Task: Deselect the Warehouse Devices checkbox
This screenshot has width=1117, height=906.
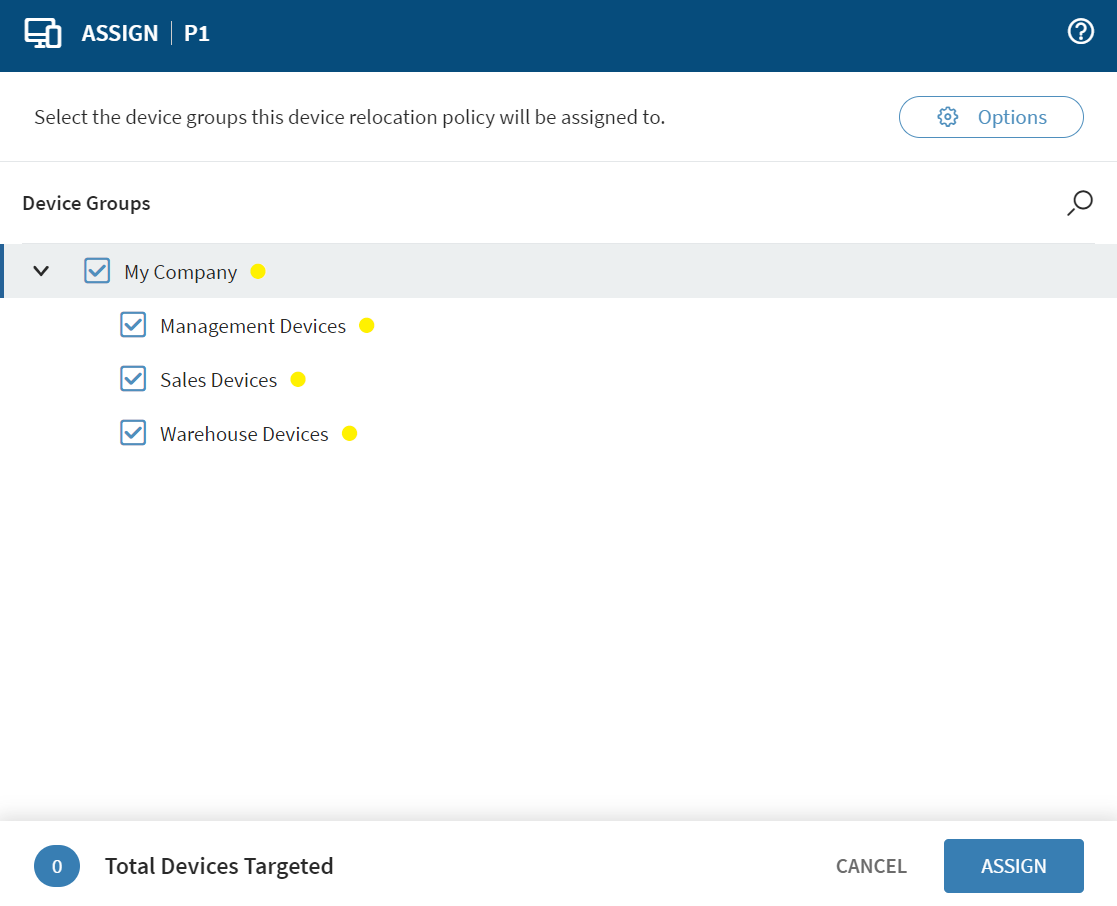Action: [133, 433]
